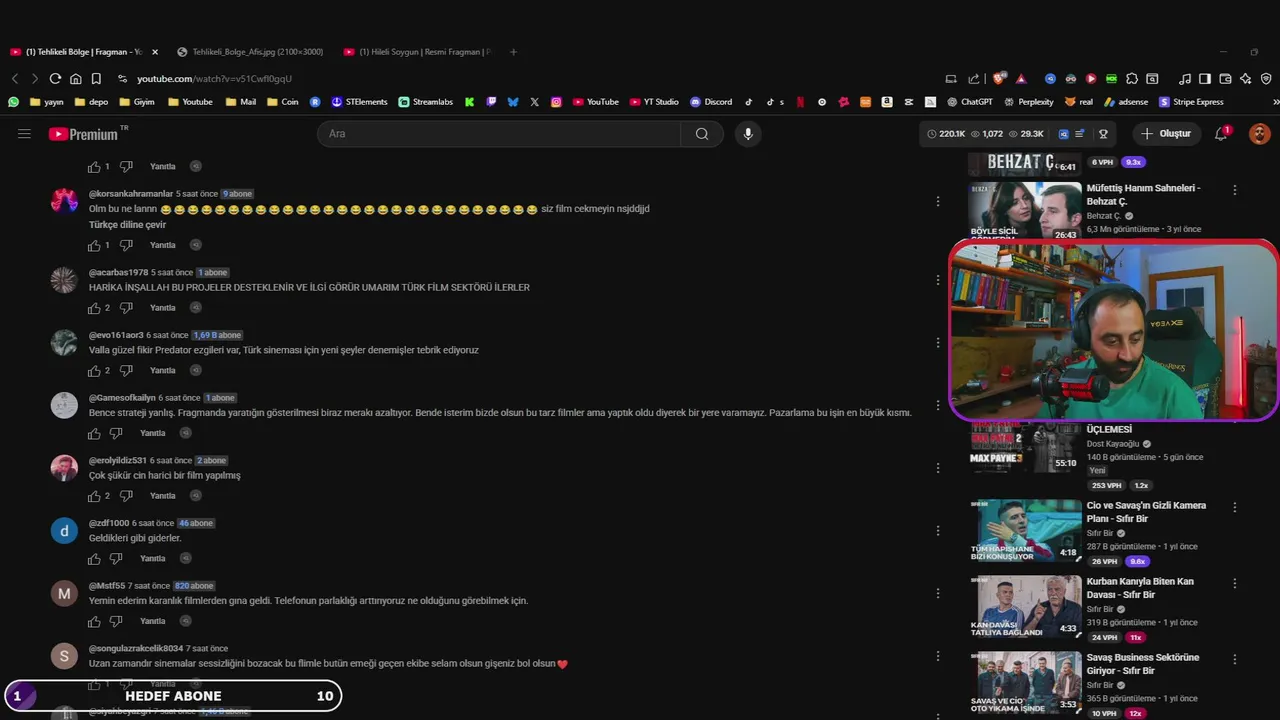This screenshot has height=720, width=1280.
Task: Open the notifications bell
Action: point(1221,134)
